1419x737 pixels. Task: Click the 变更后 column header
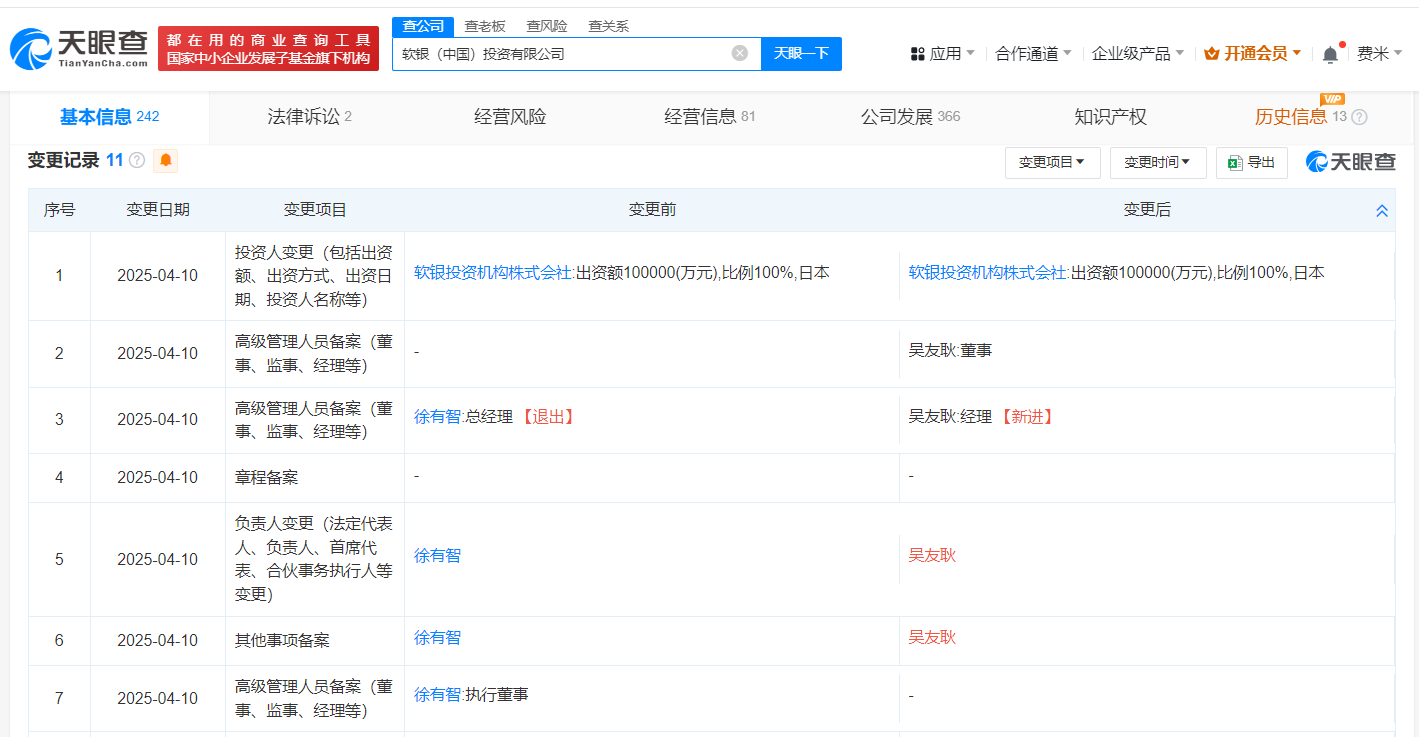[1147, 210]
